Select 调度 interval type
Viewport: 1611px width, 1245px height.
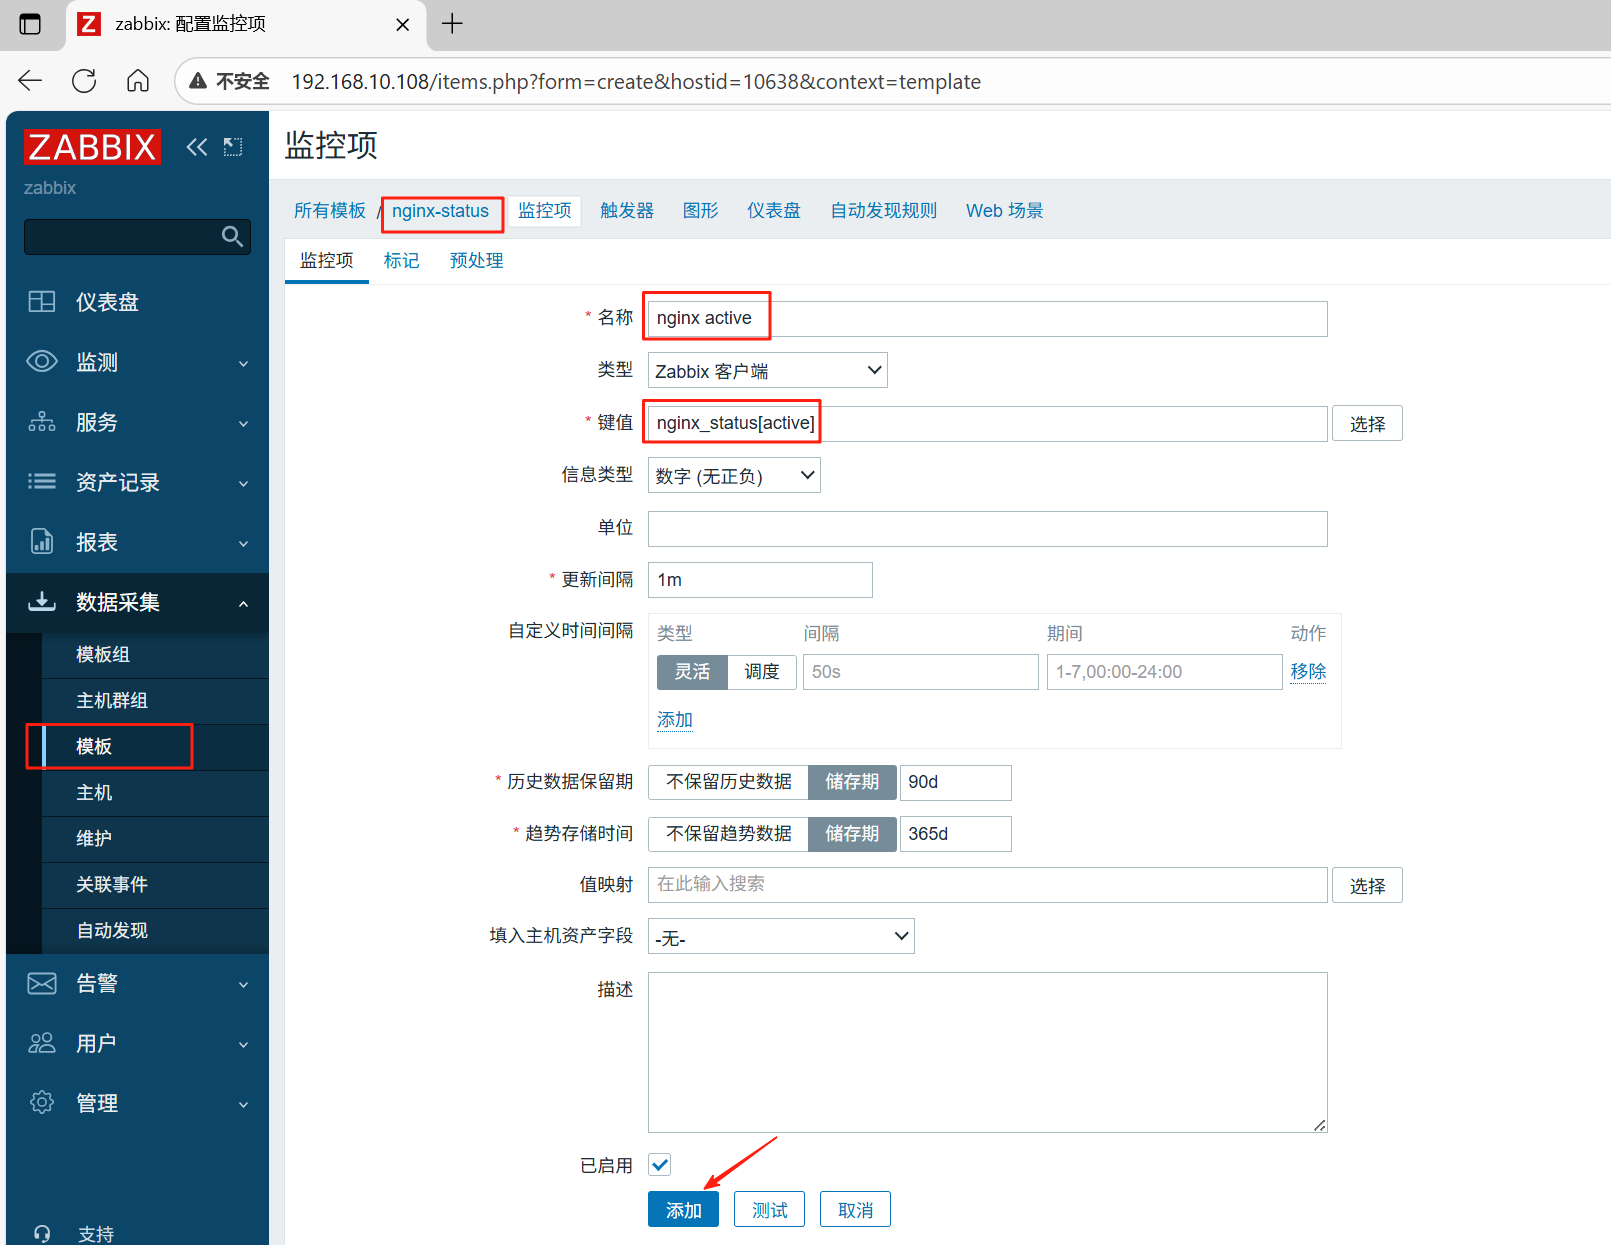[762, 672]
